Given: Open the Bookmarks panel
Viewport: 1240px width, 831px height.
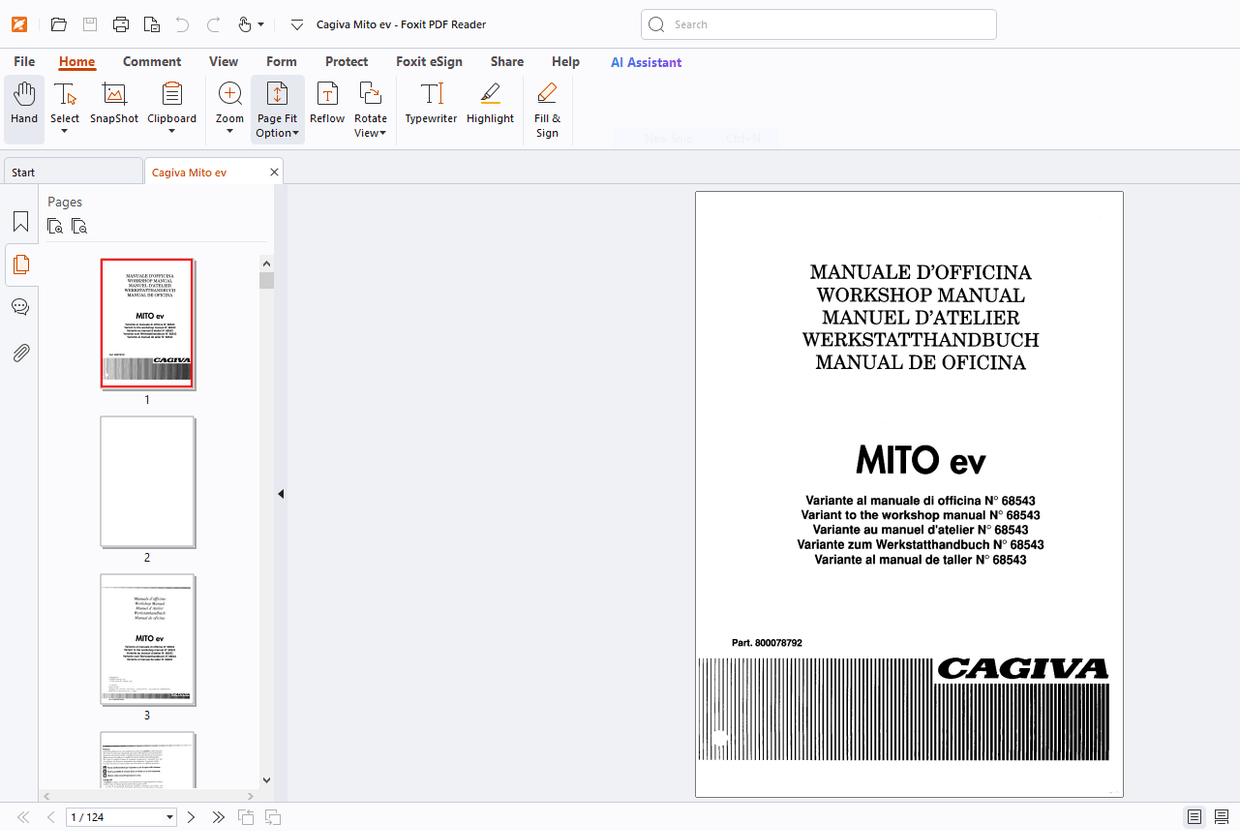Looking at the screenshot, I should click(20, 221).
